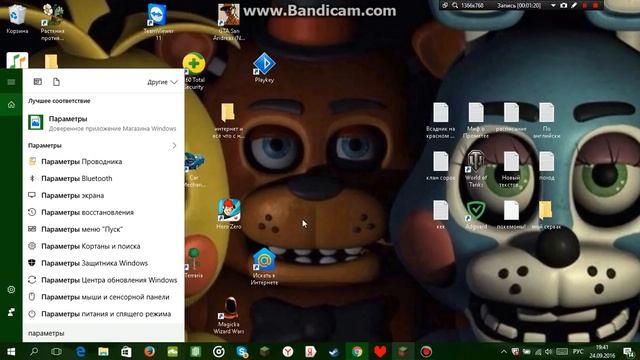Screen dimensions: 640x360
Task: Open the По английски file
Action: [x=547, y=121]
